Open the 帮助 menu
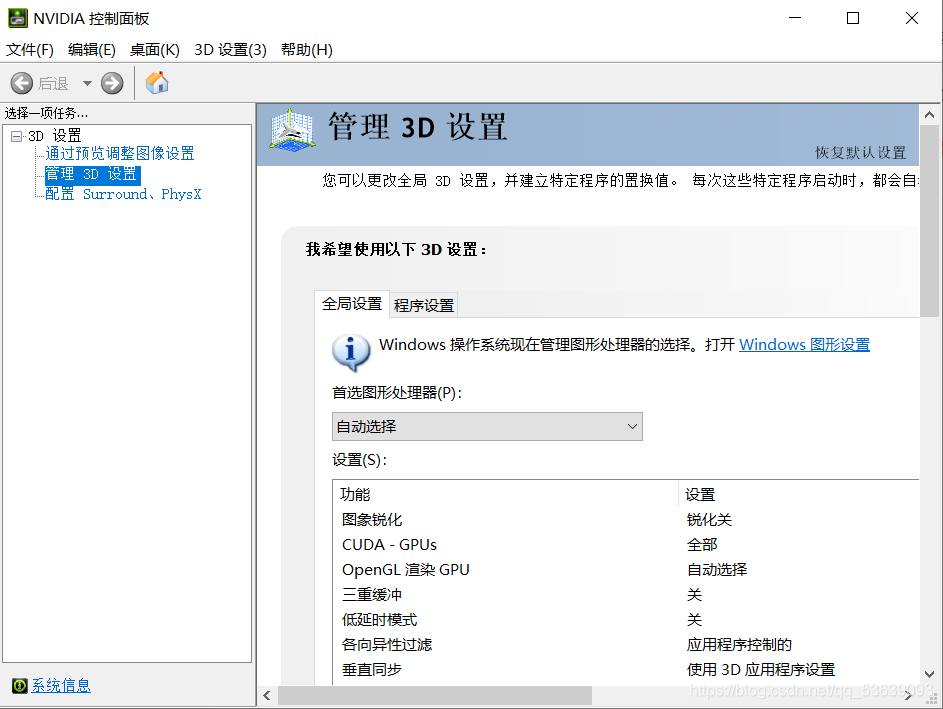 click(x=306, y=49)
